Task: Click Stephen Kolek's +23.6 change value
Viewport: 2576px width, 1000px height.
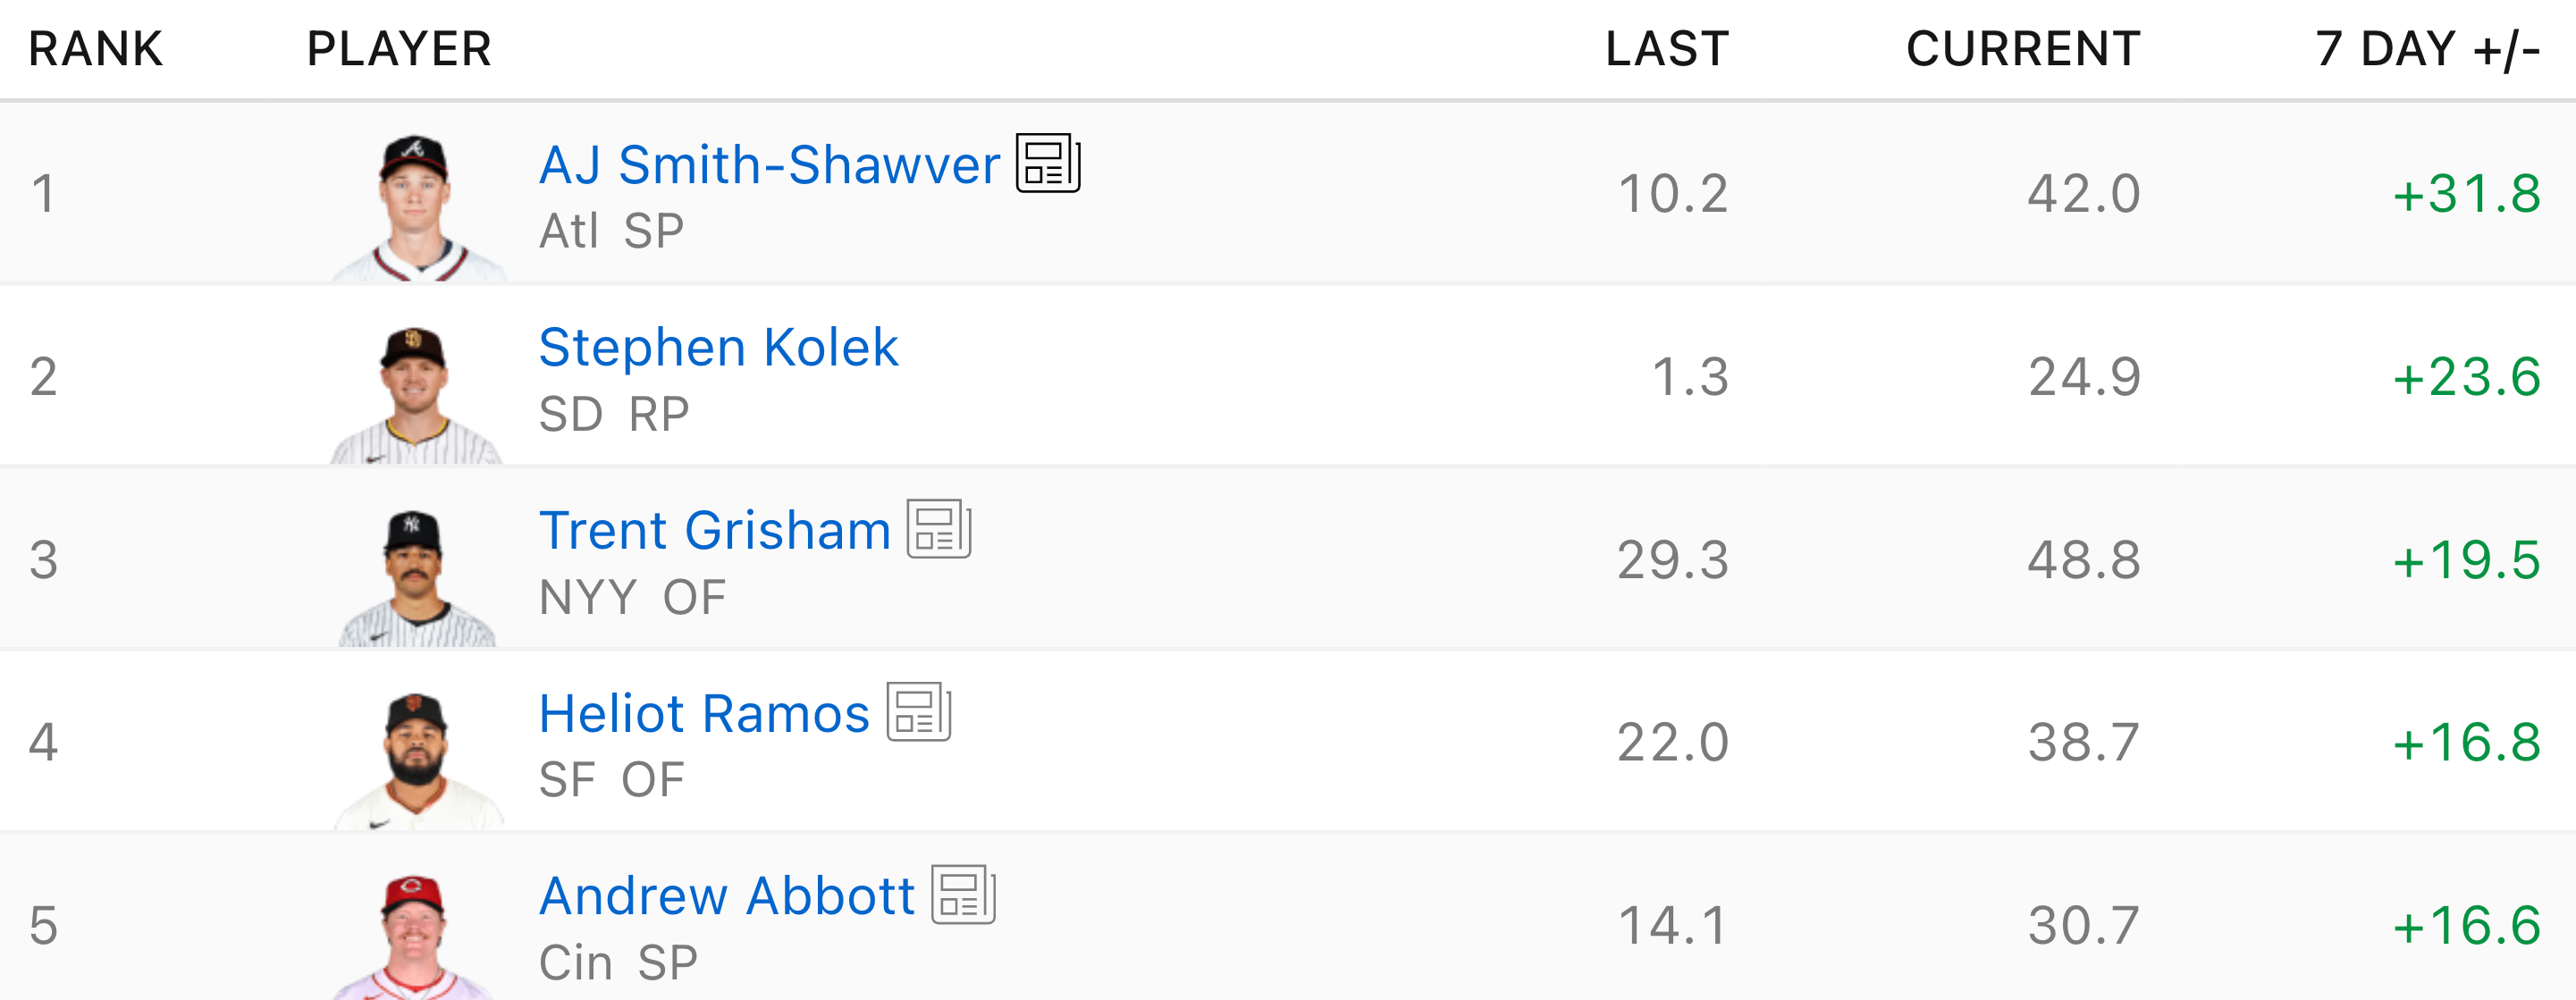Action: [x=2466, y=377]
